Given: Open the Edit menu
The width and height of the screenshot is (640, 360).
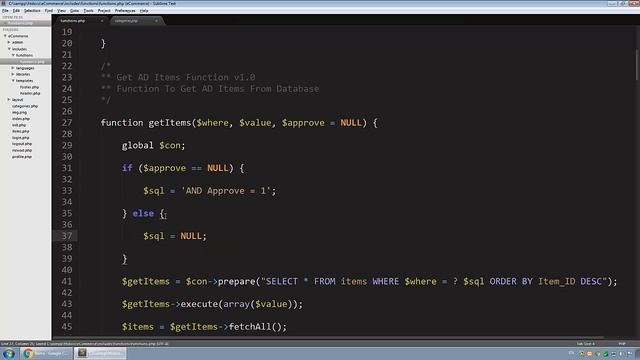Looking at the screenshot, I should 16,11.
